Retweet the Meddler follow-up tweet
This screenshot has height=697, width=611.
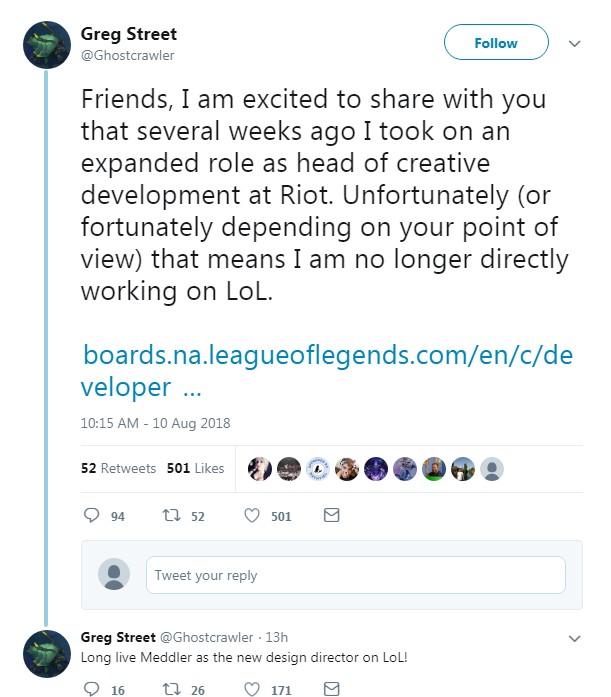pyautogui.click(x=171, y=689)
